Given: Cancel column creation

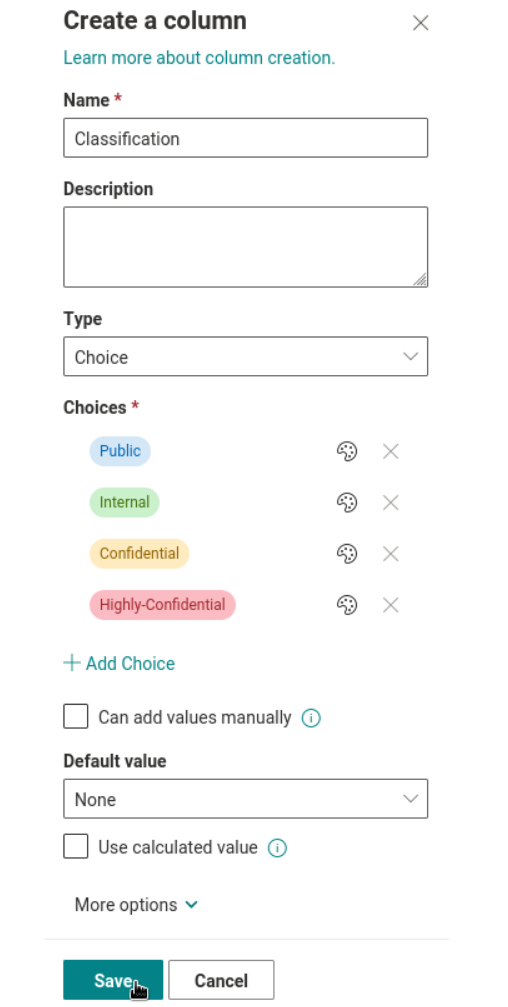Looking at the screenshot, I should click(221, 980).
